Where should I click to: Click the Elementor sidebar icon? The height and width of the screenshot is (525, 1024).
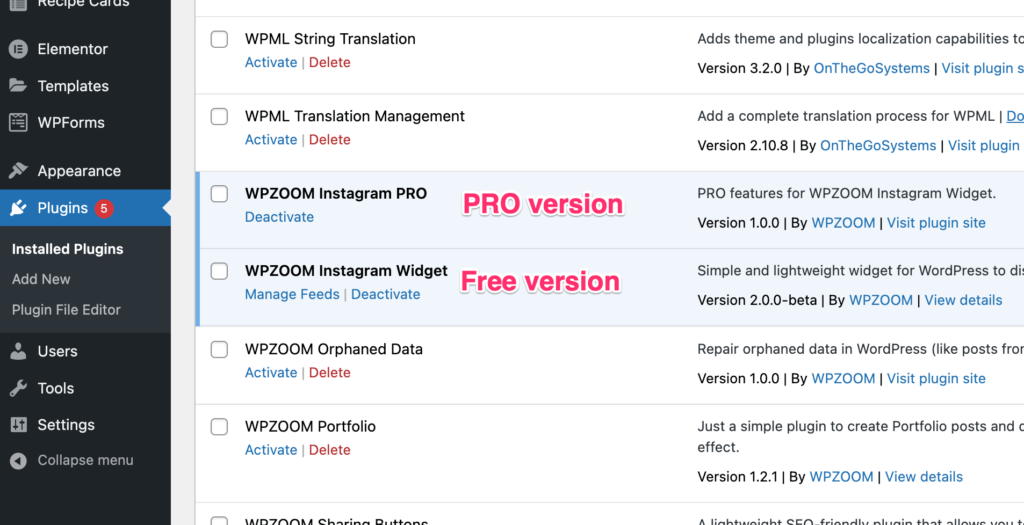(18, 49)
